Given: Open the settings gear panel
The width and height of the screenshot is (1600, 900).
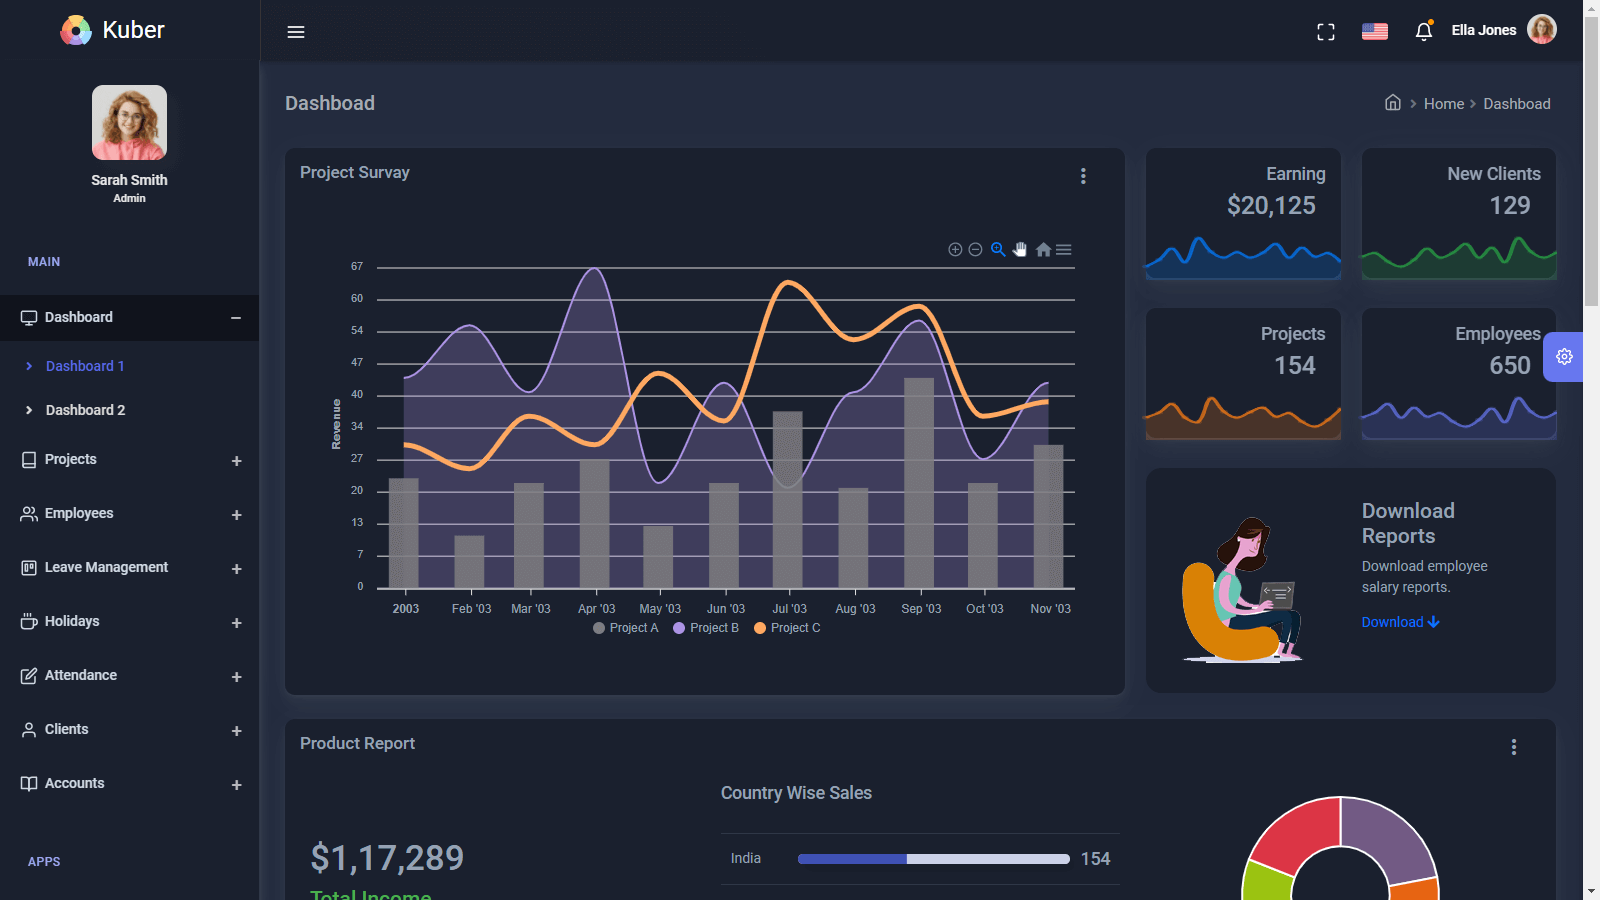Looking at the screenshot, I should click(1564, 357).
